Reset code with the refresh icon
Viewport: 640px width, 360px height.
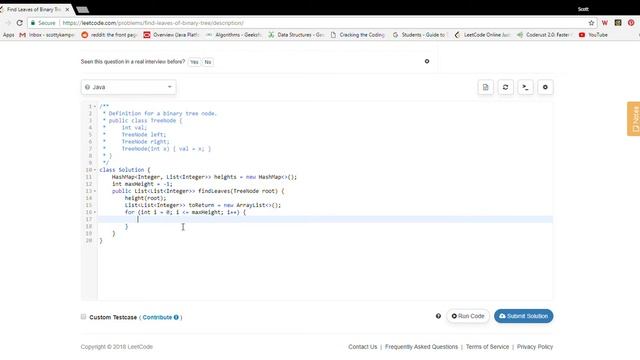[505, 87]
